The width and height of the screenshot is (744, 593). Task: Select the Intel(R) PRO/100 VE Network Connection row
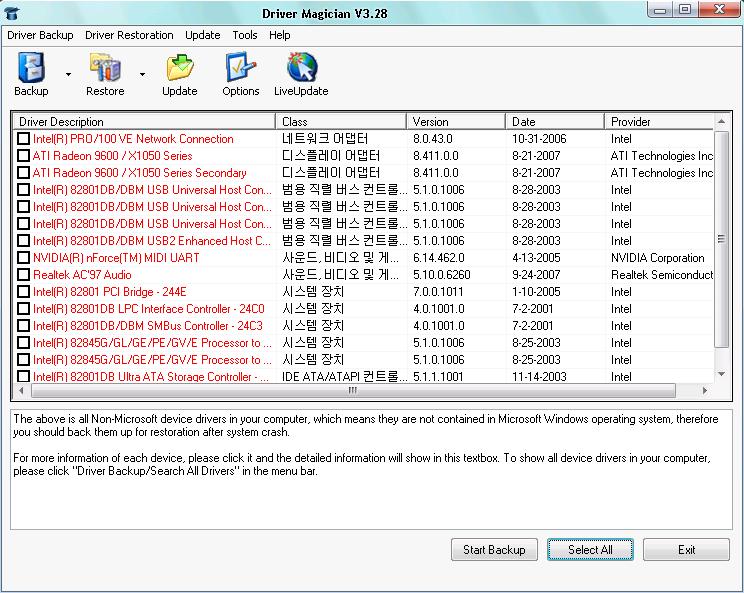pyautogui.click(x=363, y=139)
